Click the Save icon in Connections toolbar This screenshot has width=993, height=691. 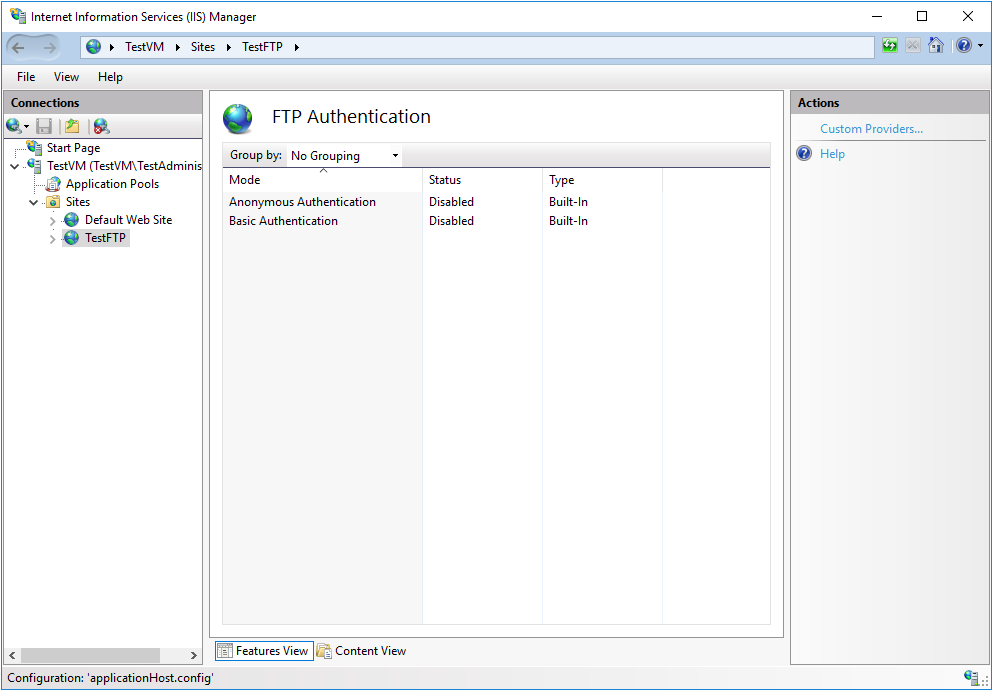point(44,126)
